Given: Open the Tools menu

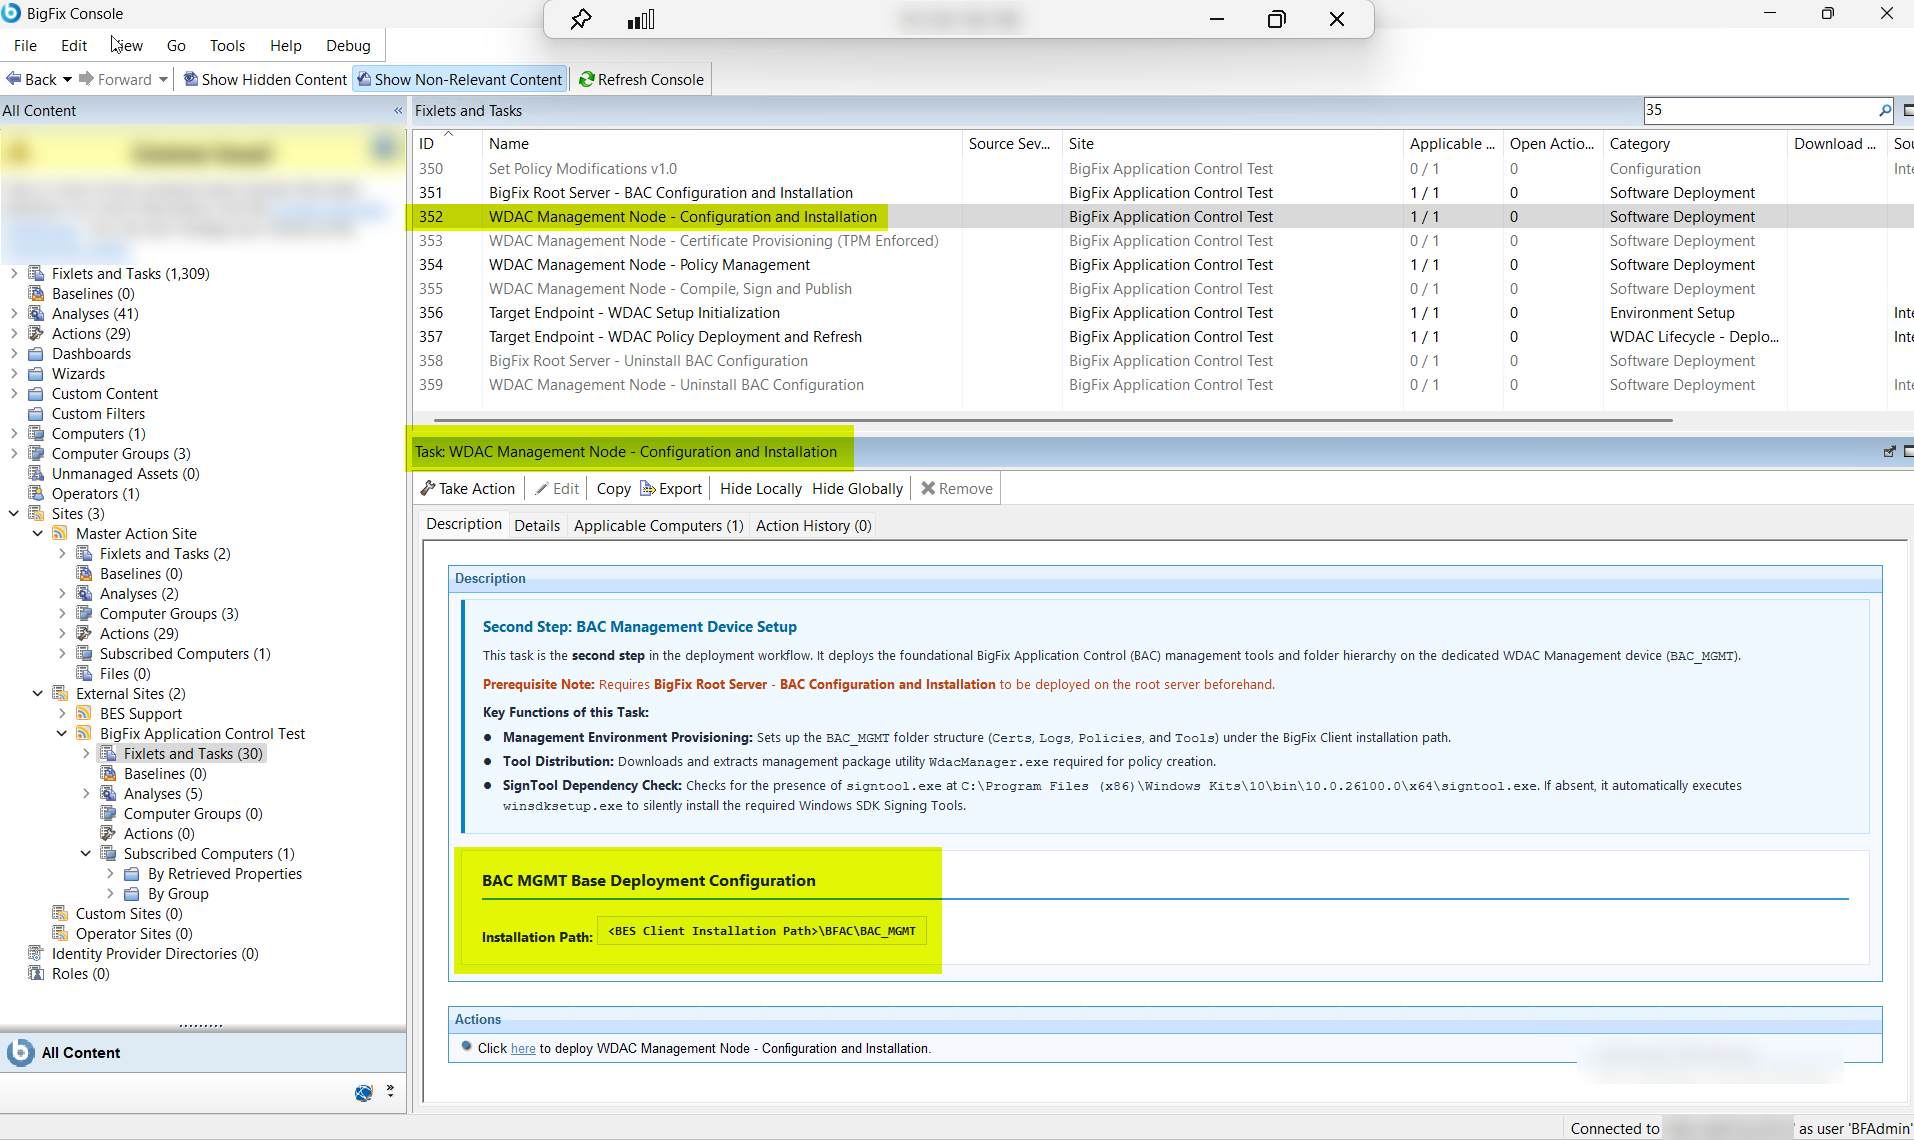Looking at the screenshot, I should [227, 45].
